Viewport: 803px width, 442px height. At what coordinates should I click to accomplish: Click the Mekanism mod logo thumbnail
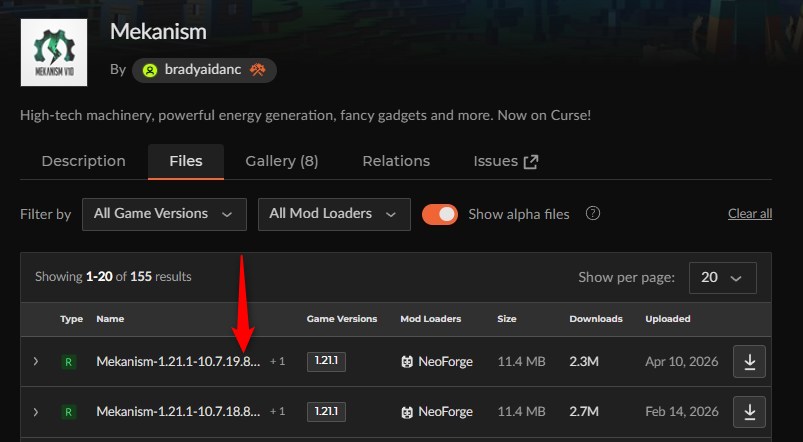coord(54,52)
